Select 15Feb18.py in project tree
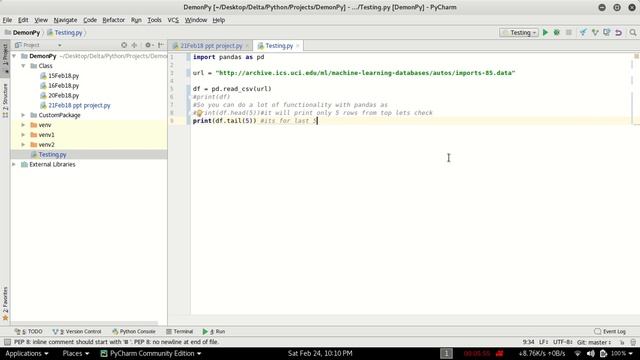Image resolution: width=640 pixels, height=360 pixels. (x=64, y=76)
